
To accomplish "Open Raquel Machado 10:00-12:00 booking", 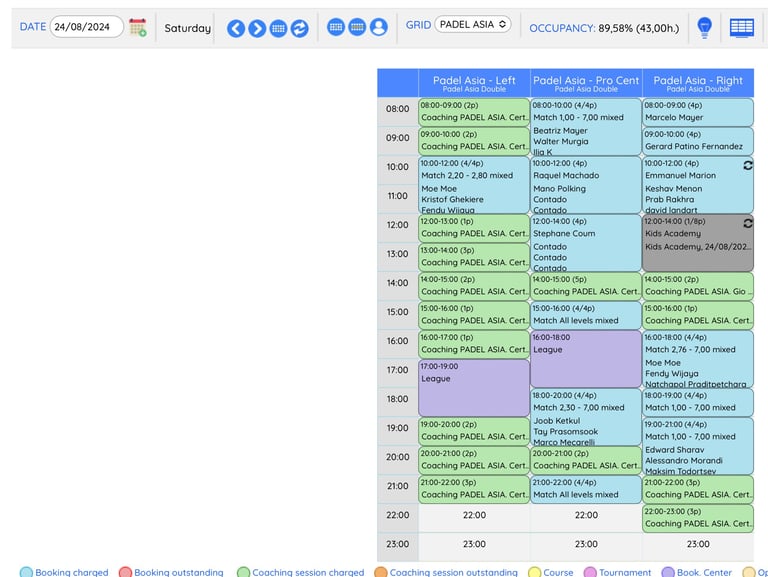I will (586, 185).
